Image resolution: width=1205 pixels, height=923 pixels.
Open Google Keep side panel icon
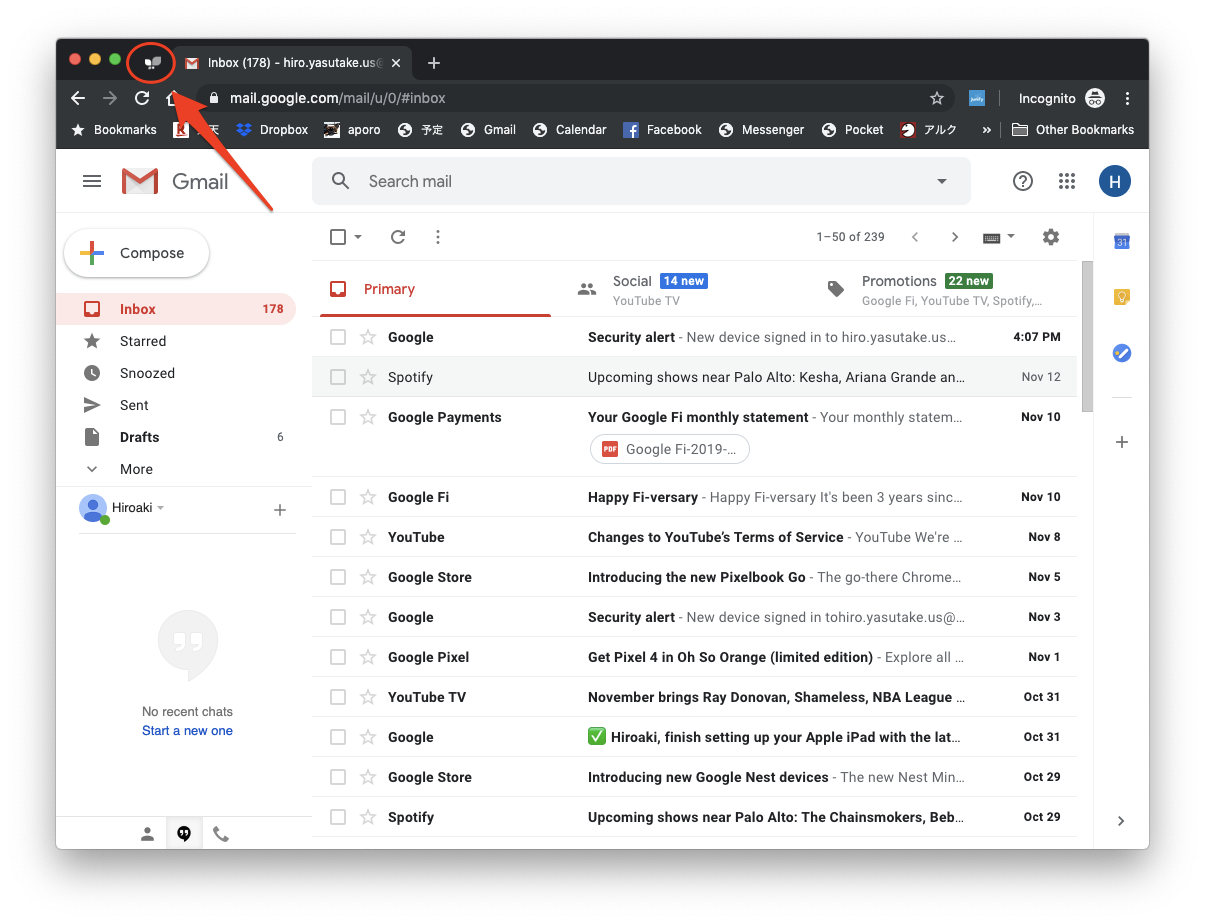coord(1122,297)
